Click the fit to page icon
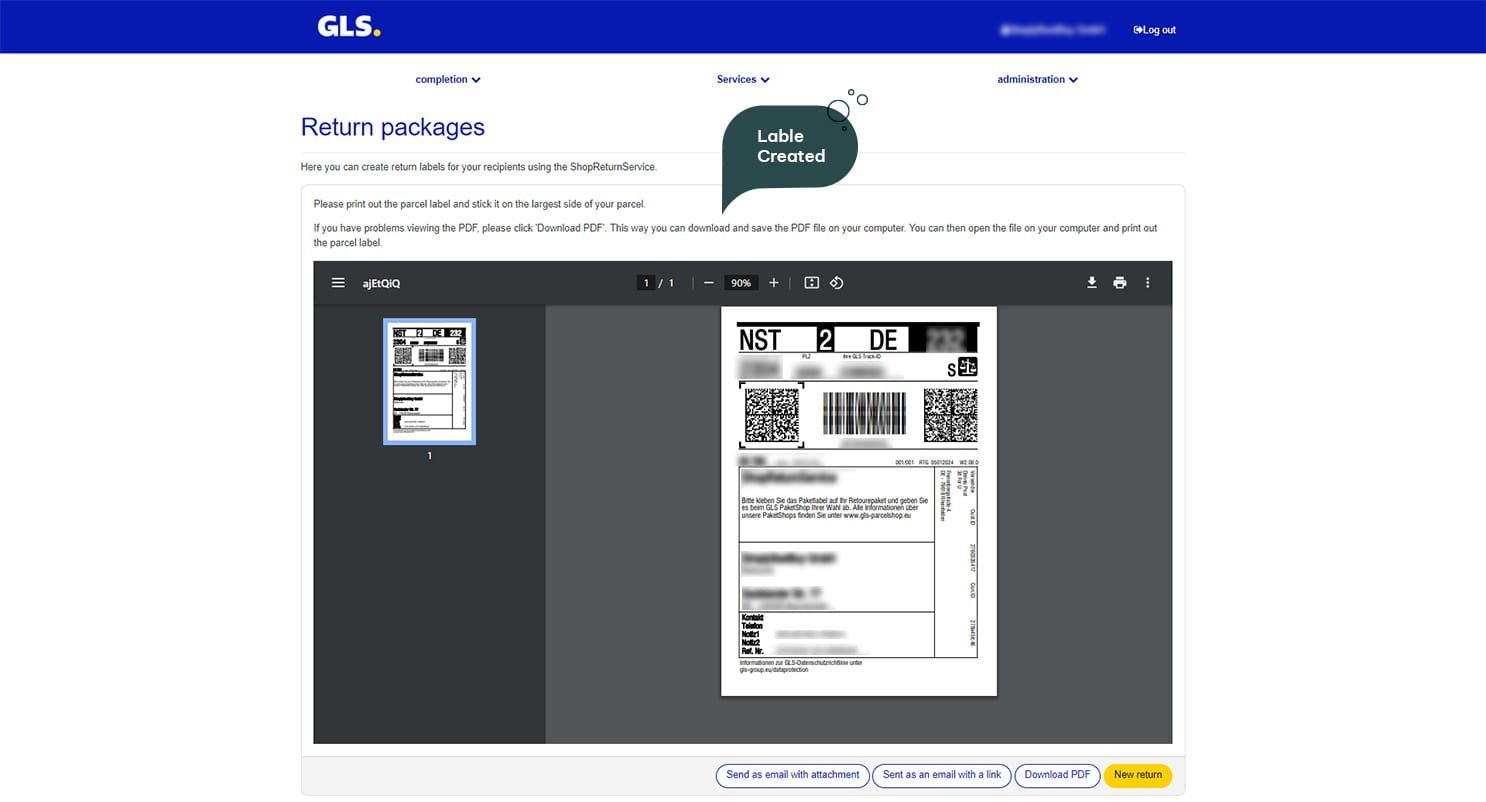The height and width of the screenshot is (802, 1486). 811,283
